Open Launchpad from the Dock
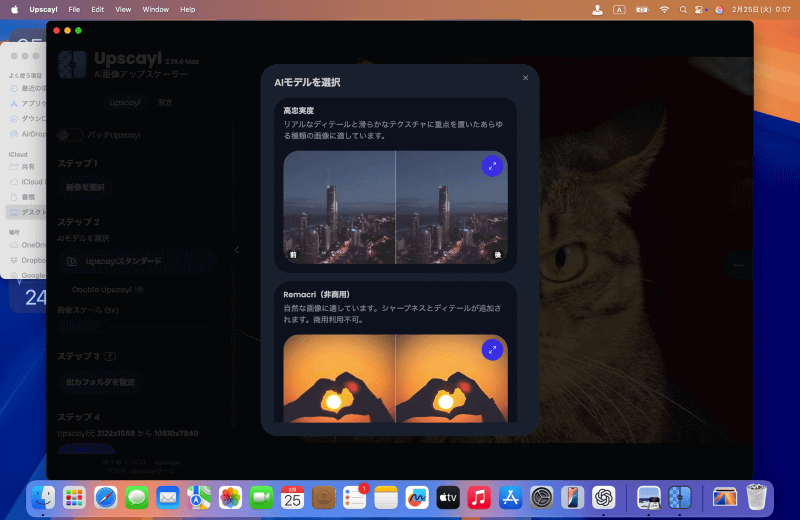The width and height of the screenshot is (800, 520). [x=74, y=497]
